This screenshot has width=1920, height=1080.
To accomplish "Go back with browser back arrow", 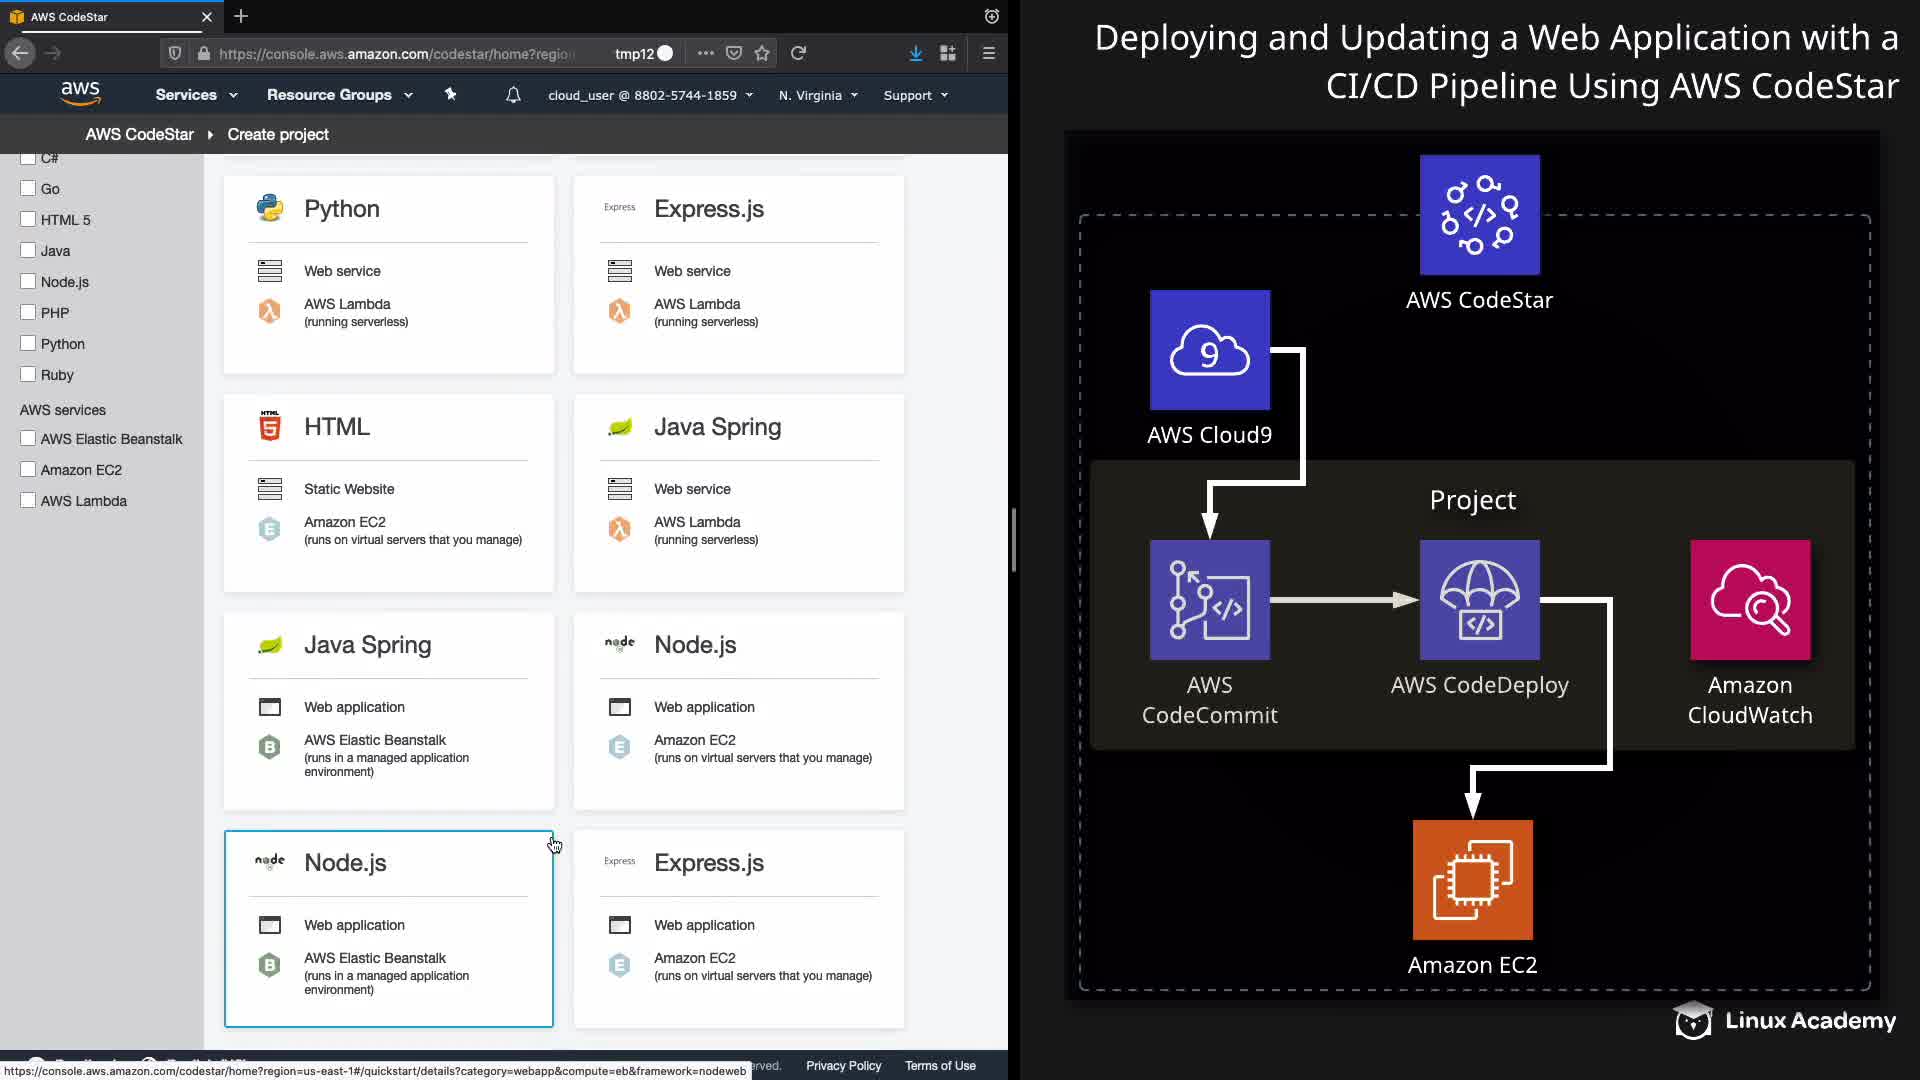I will (x=20, y=53).
